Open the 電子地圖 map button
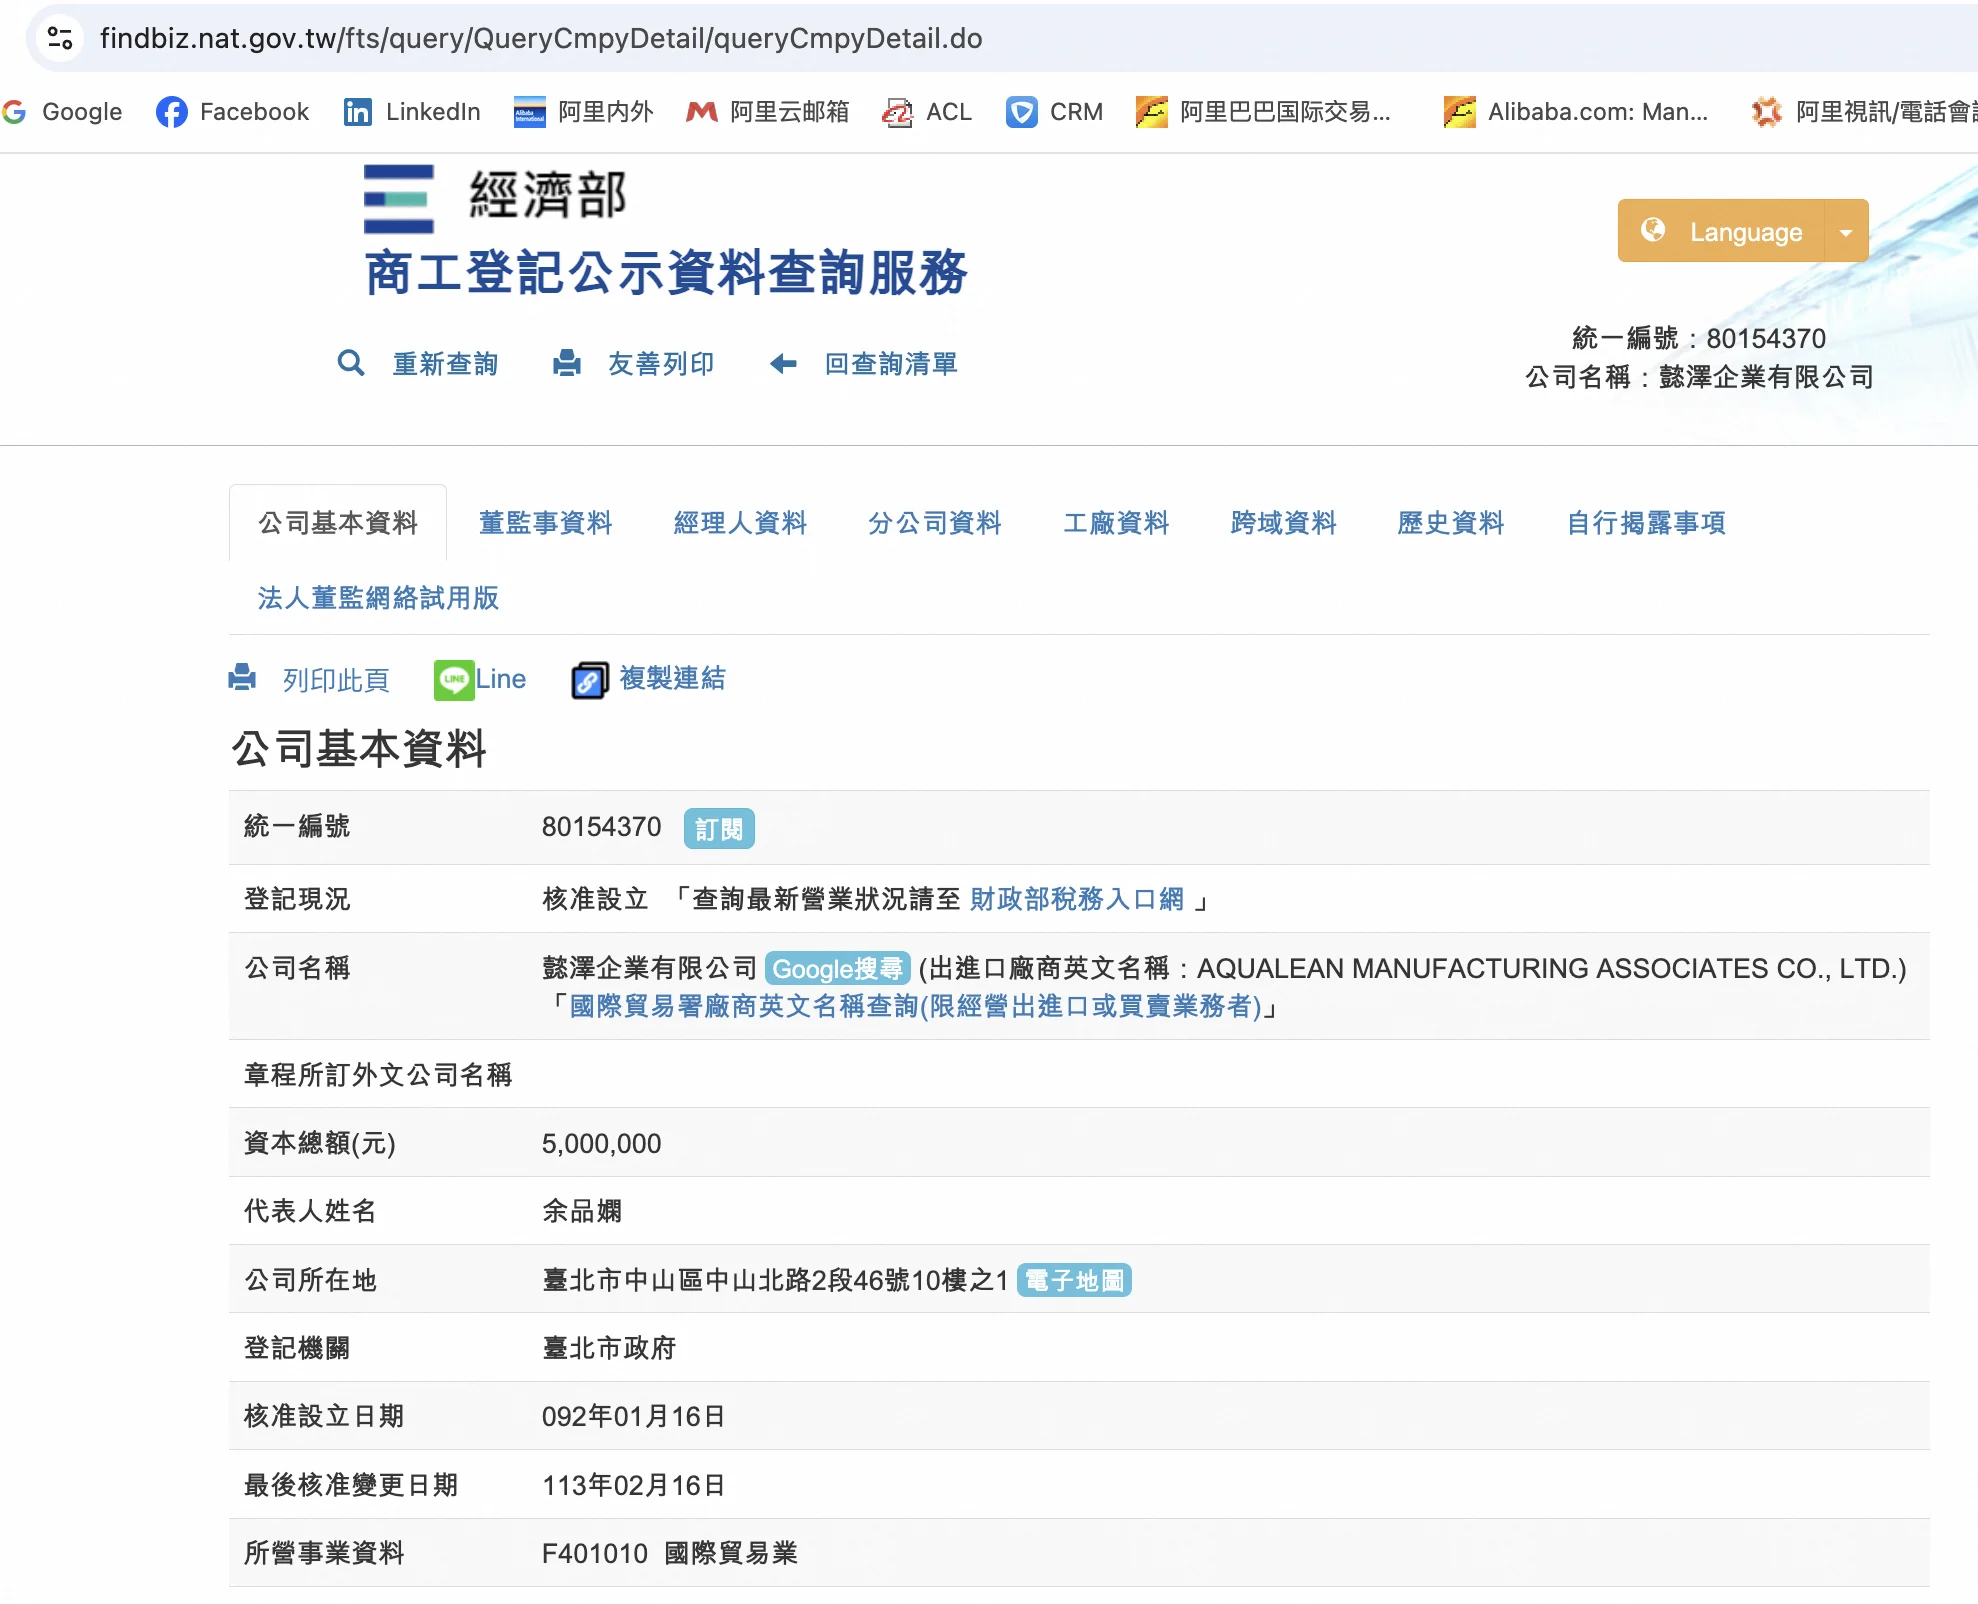 coord(1073,1281)
